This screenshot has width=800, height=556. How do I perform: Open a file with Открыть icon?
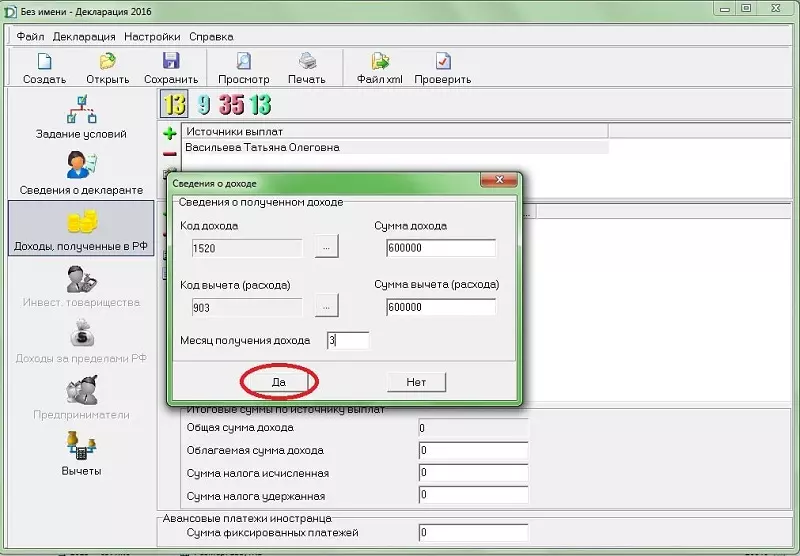(107, 68)
